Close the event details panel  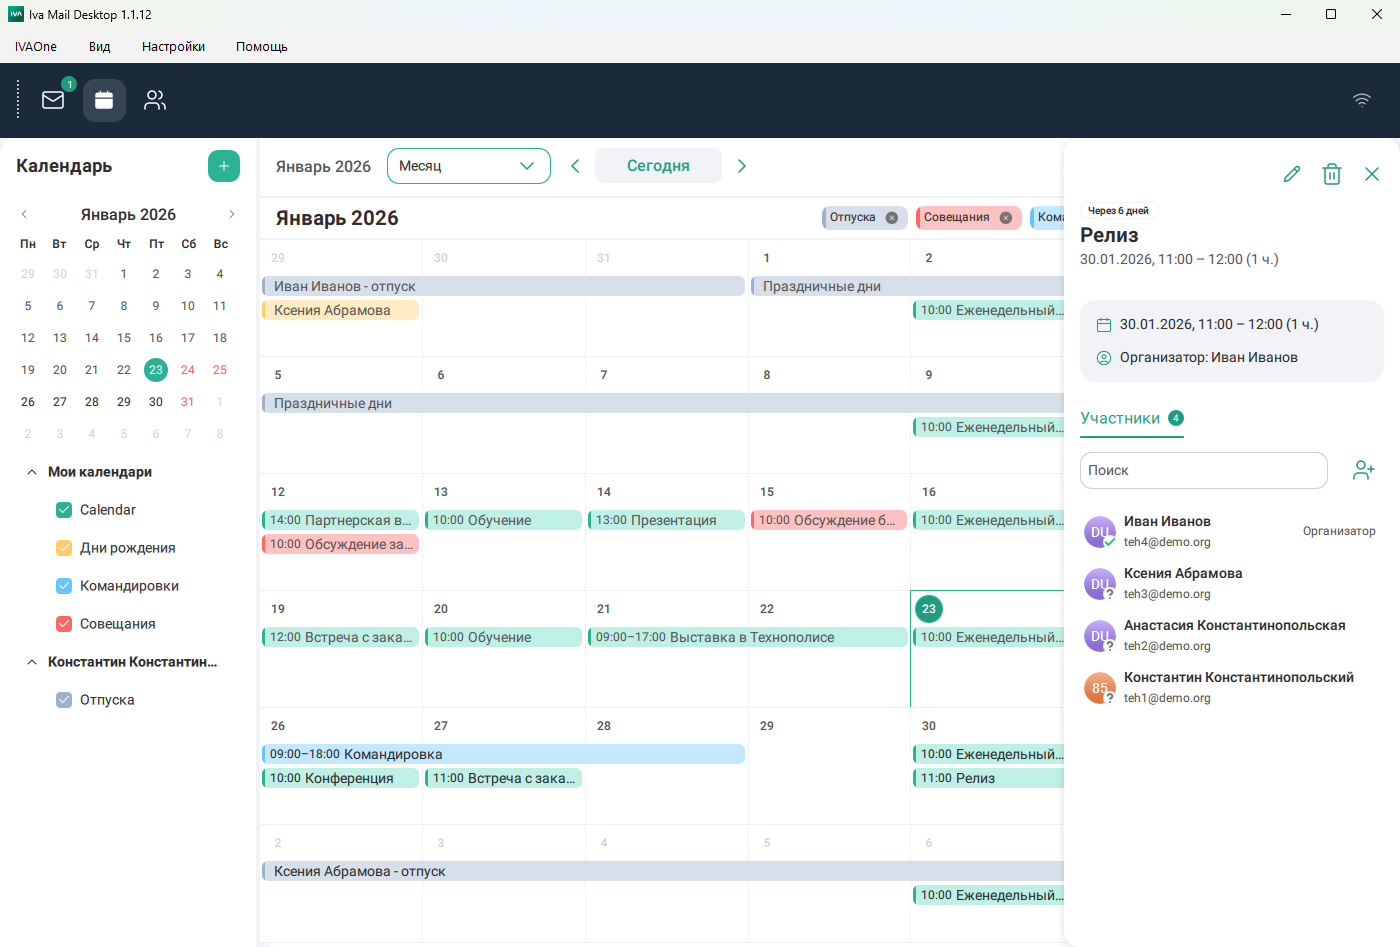point(1372,174)
